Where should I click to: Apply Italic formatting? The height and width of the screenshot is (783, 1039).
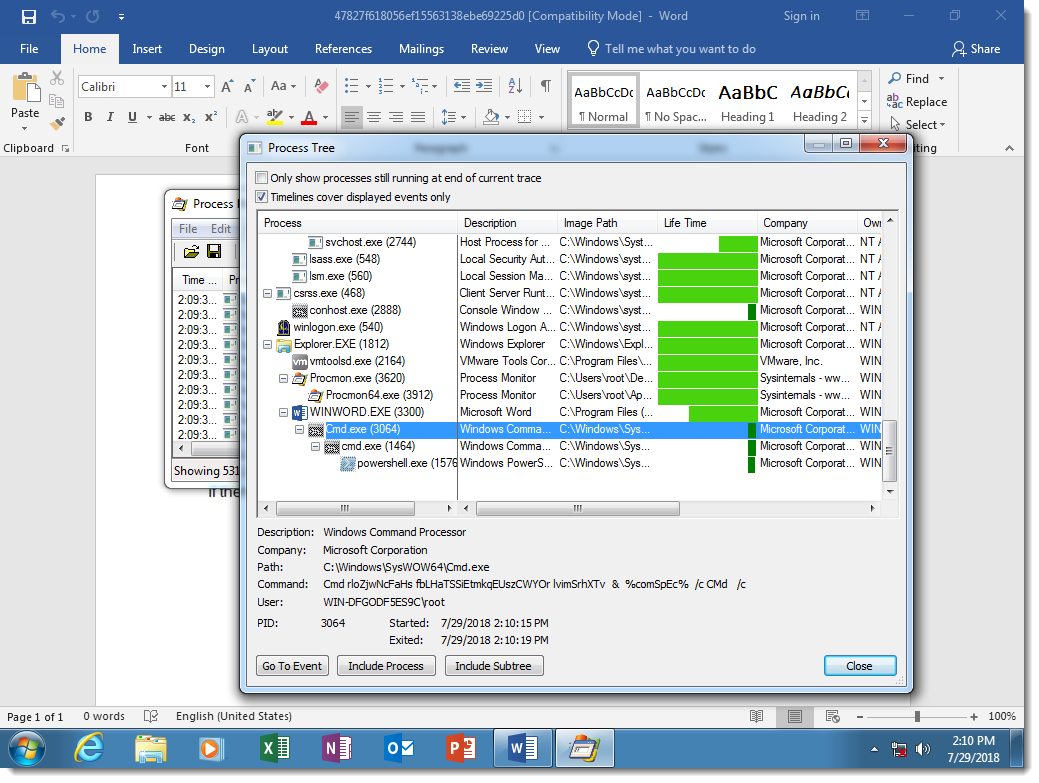[110, 117]
